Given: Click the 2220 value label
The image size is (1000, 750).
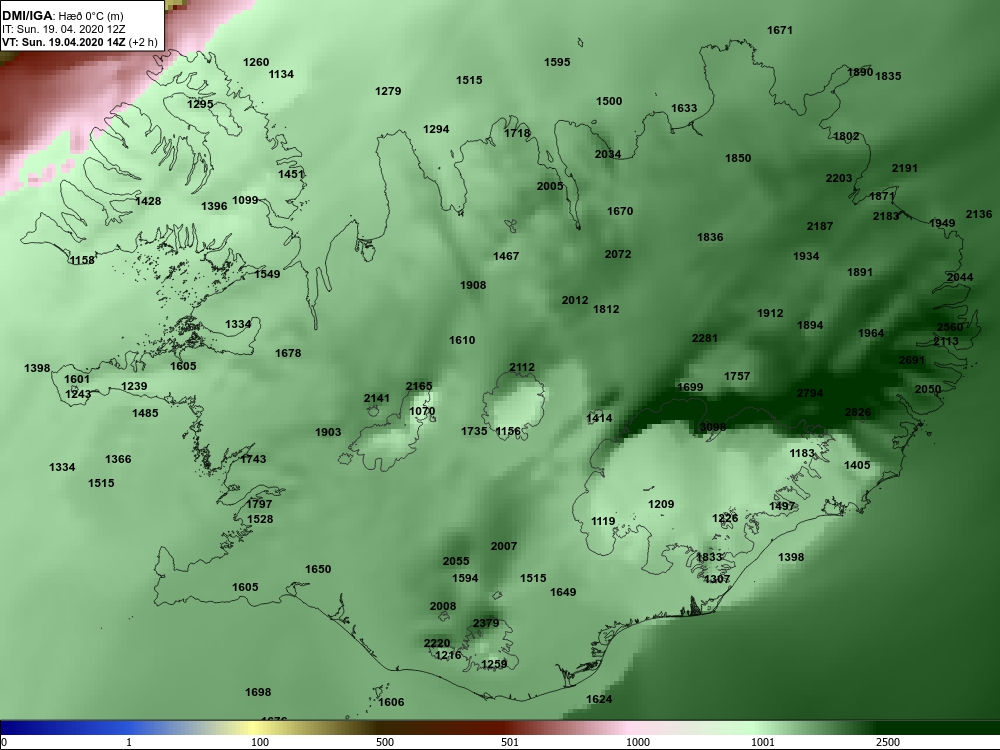Looking at the screenshot, I should [x=437, y=643].
